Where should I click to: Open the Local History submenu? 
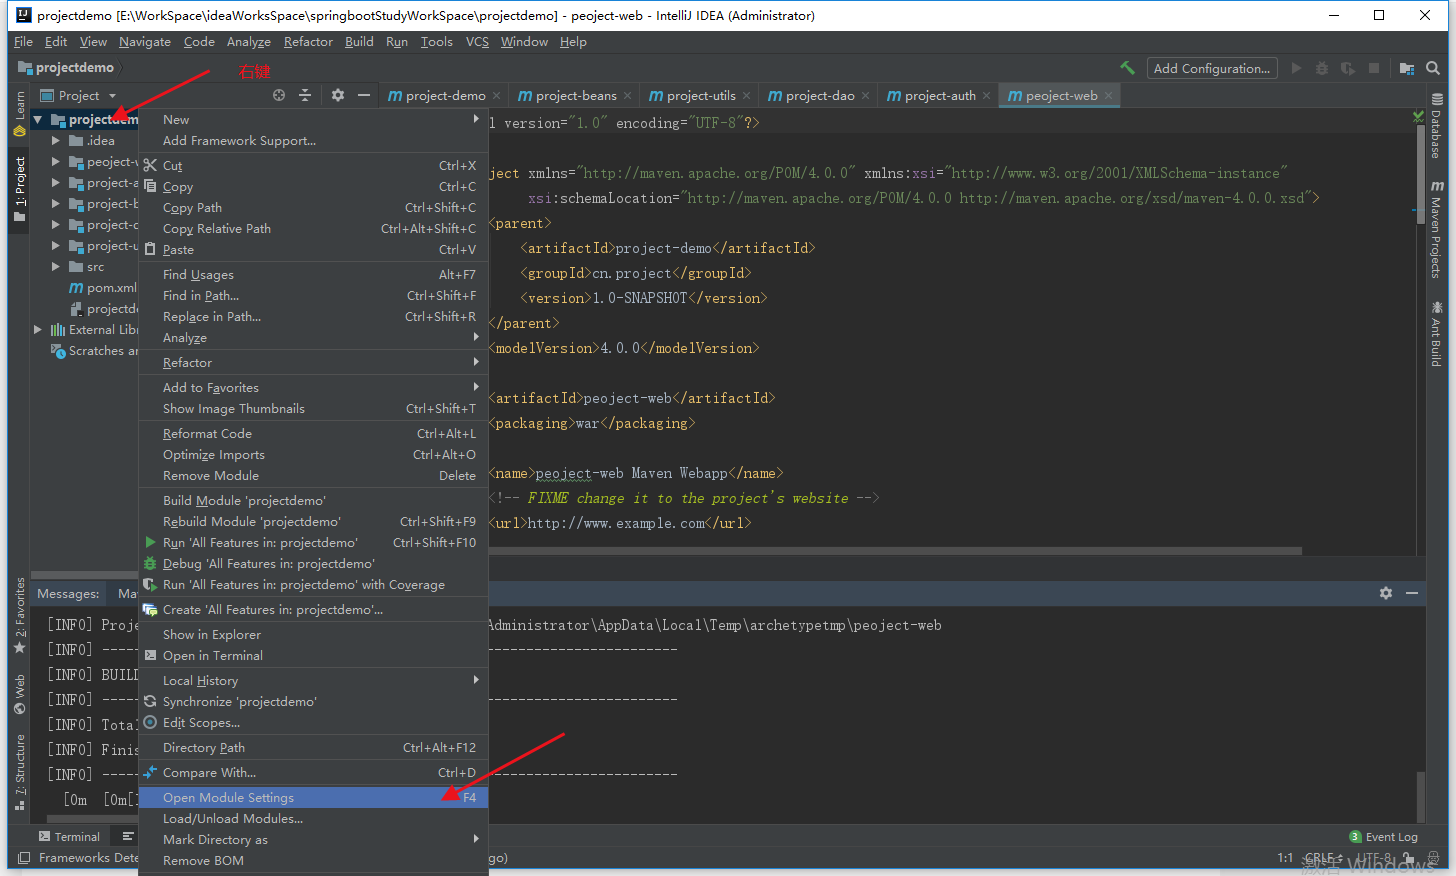(x=313, y=681)
